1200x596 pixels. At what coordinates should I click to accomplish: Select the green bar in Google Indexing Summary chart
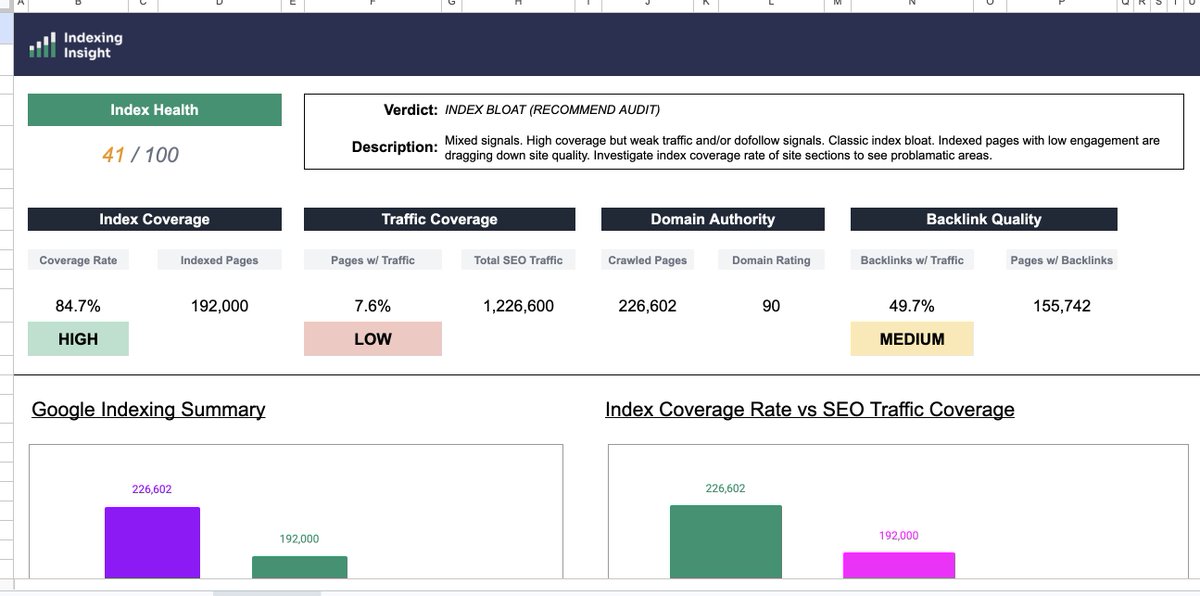coord(299,567)
